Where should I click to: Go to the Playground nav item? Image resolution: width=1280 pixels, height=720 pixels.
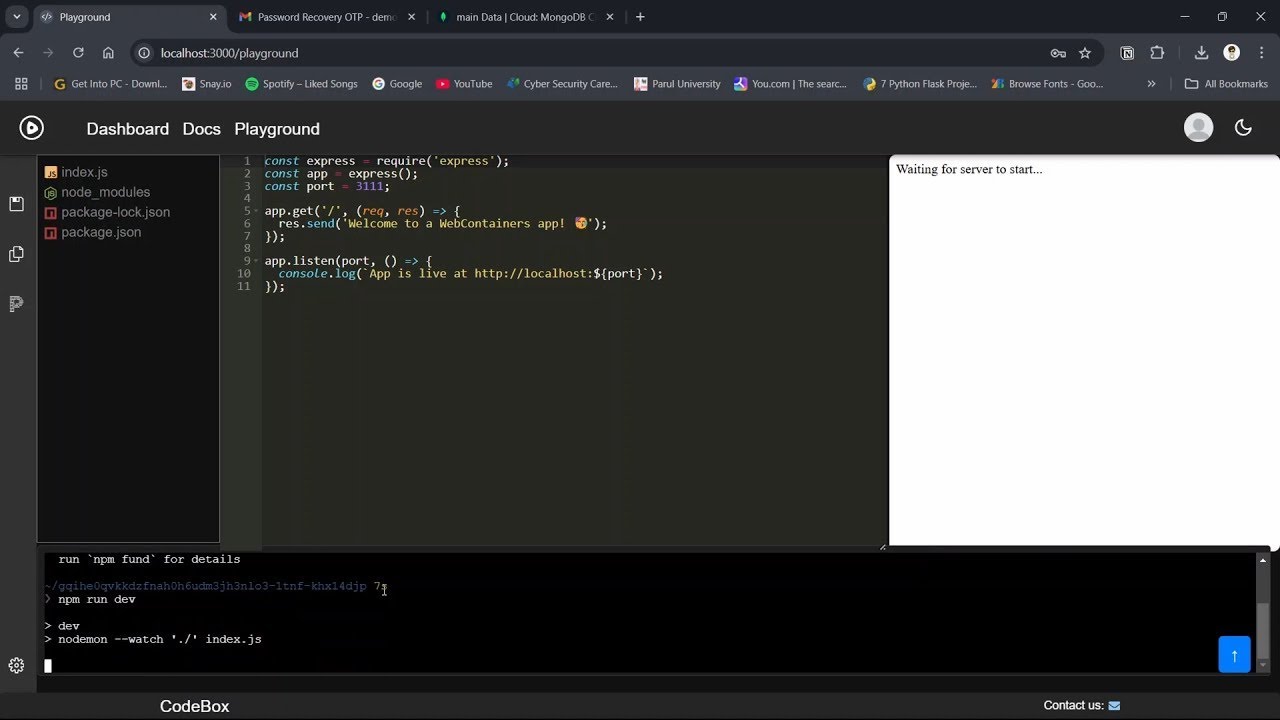pyautogui.click(x=277, y=129)
